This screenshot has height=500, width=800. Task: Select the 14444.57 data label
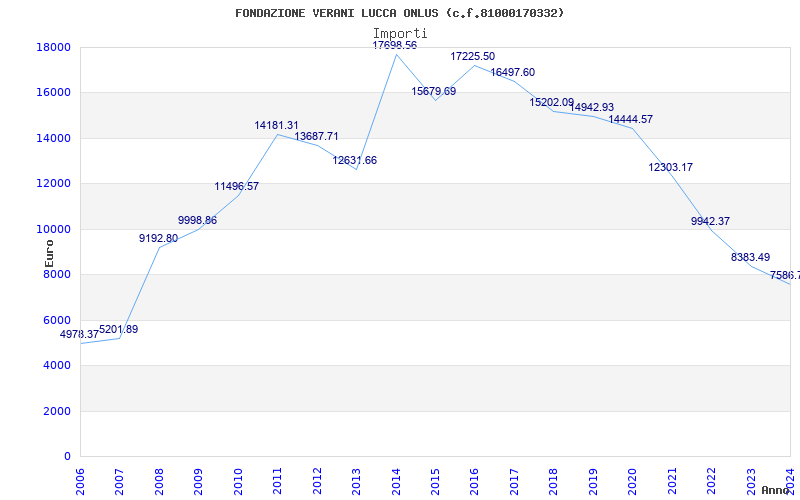pyautogui.click(x=631, y=119)
